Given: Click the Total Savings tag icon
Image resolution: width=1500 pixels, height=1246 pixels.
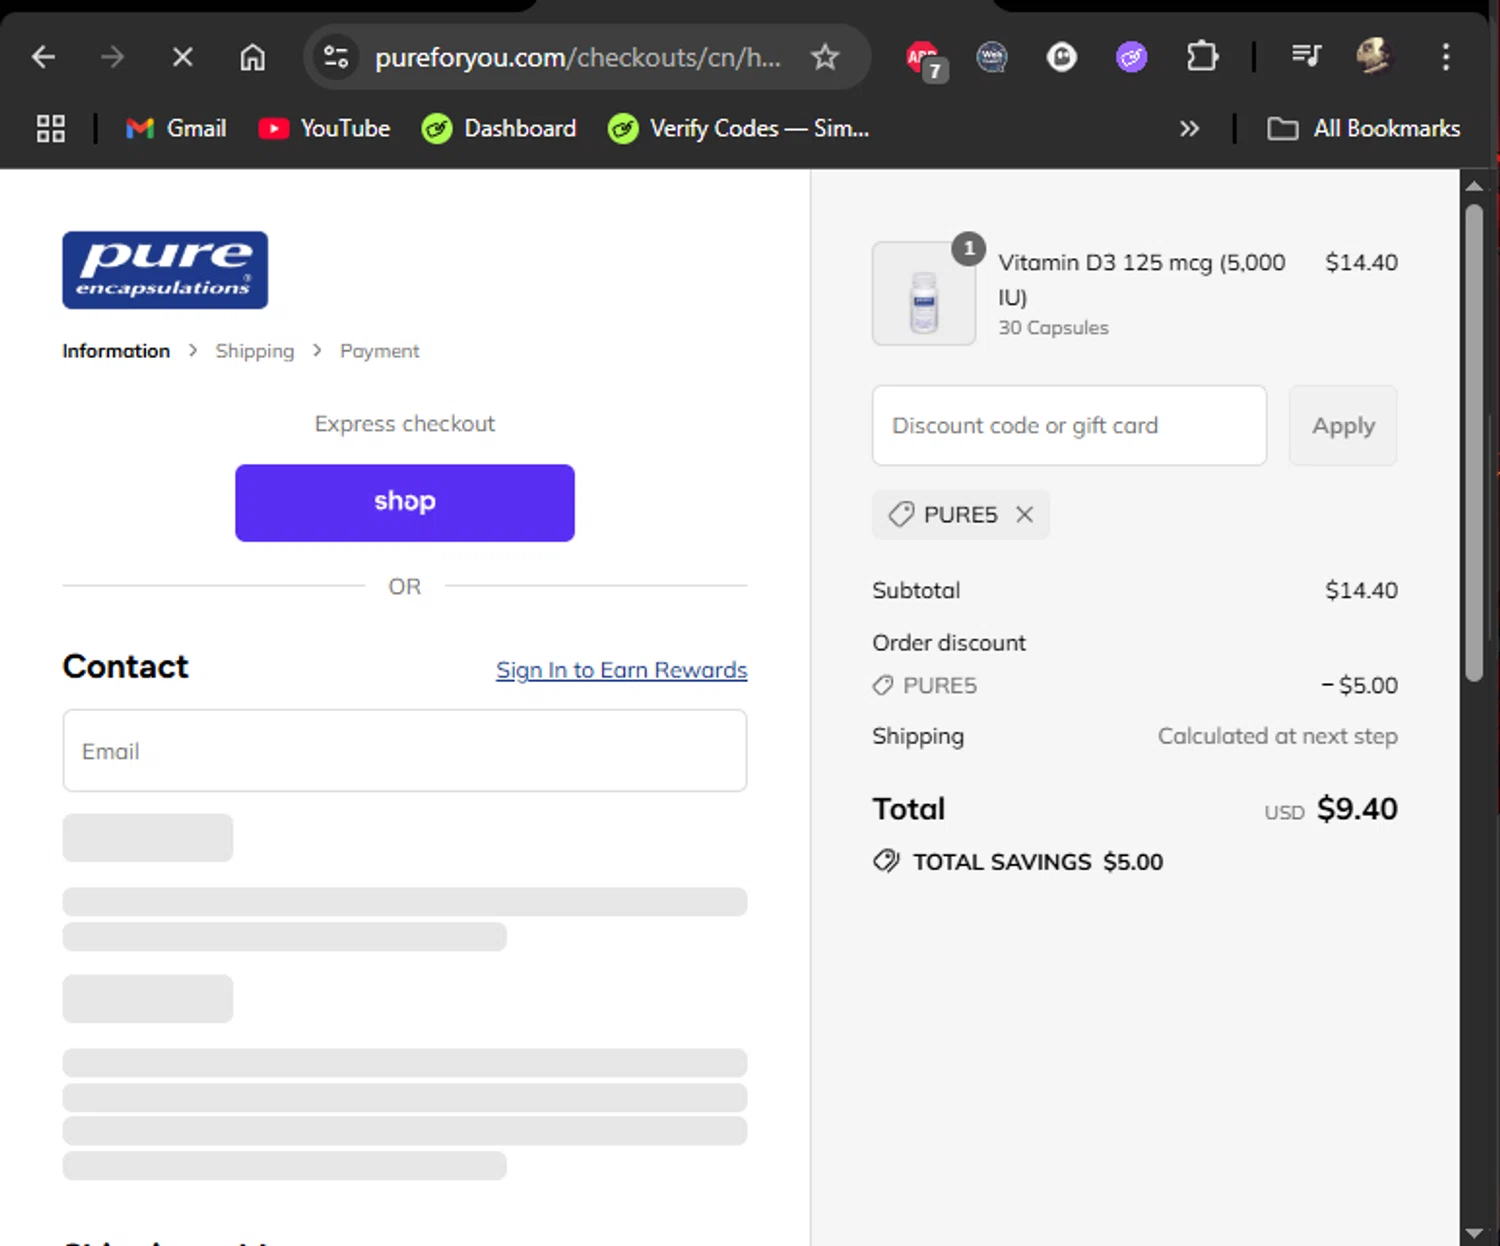Looking at the screenshot, I should (x=886, y=861).
